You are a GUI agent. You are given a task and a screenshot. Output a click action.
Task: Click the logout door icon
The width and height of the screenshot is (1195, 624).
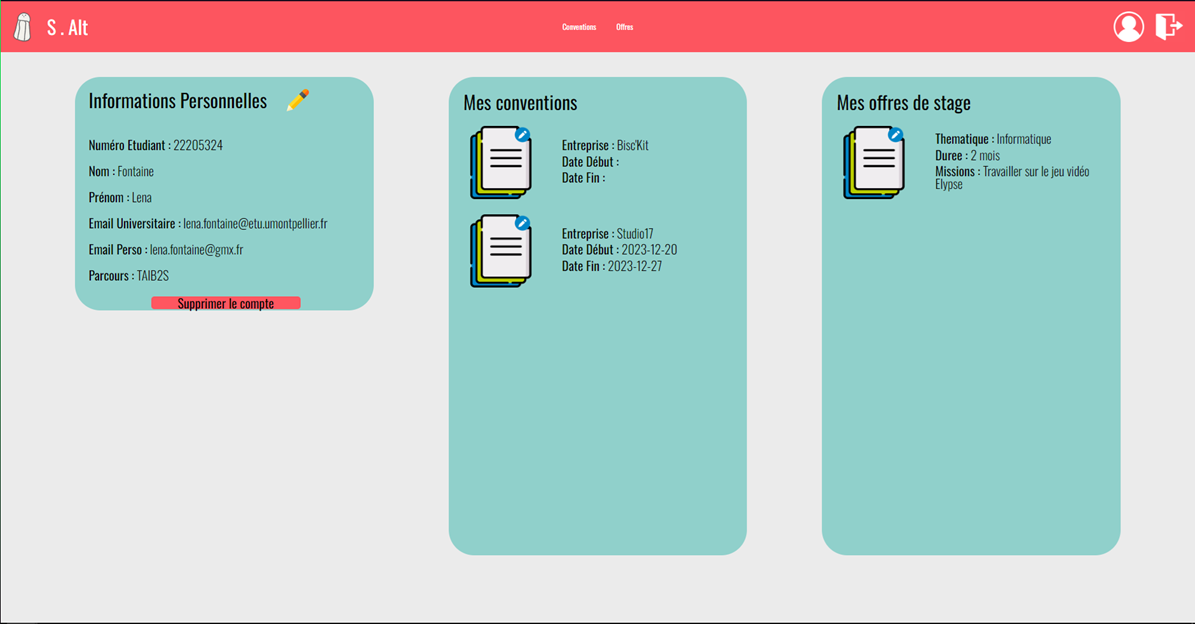(x=1168, y=26)
